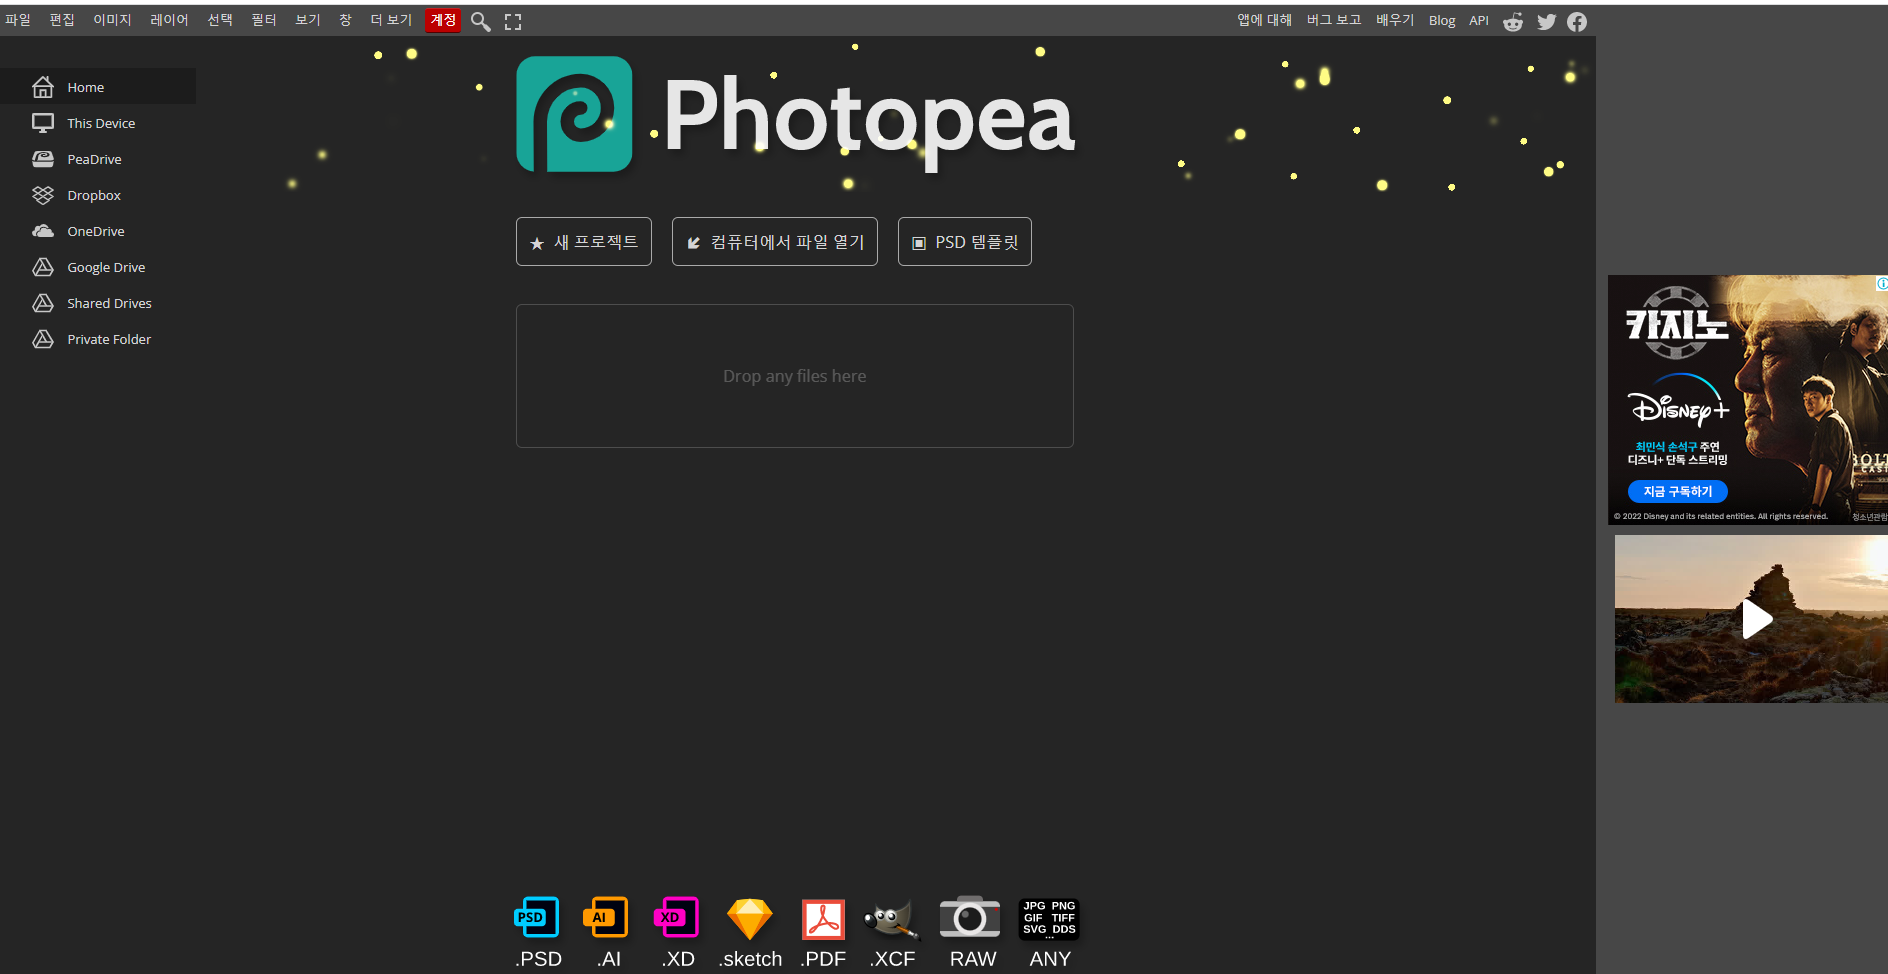
Task: Click the .XD format icon
Action: pyautogui.click(x=676, y=917)
